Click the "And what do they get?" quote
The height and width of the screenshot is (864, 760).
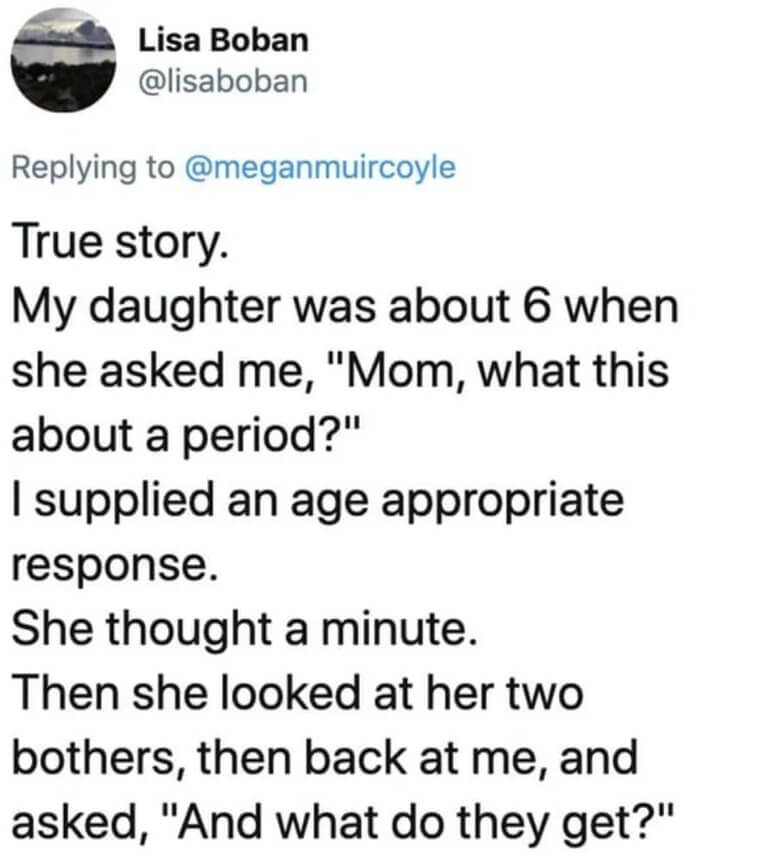(419, 823)
